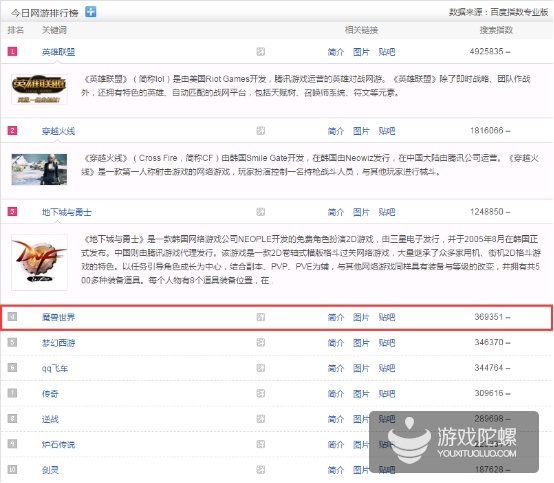The width and height of the screenshot is (554, 483).
Task: Open the qq飞车 keyword link
Action: click(x=55, y=368)
